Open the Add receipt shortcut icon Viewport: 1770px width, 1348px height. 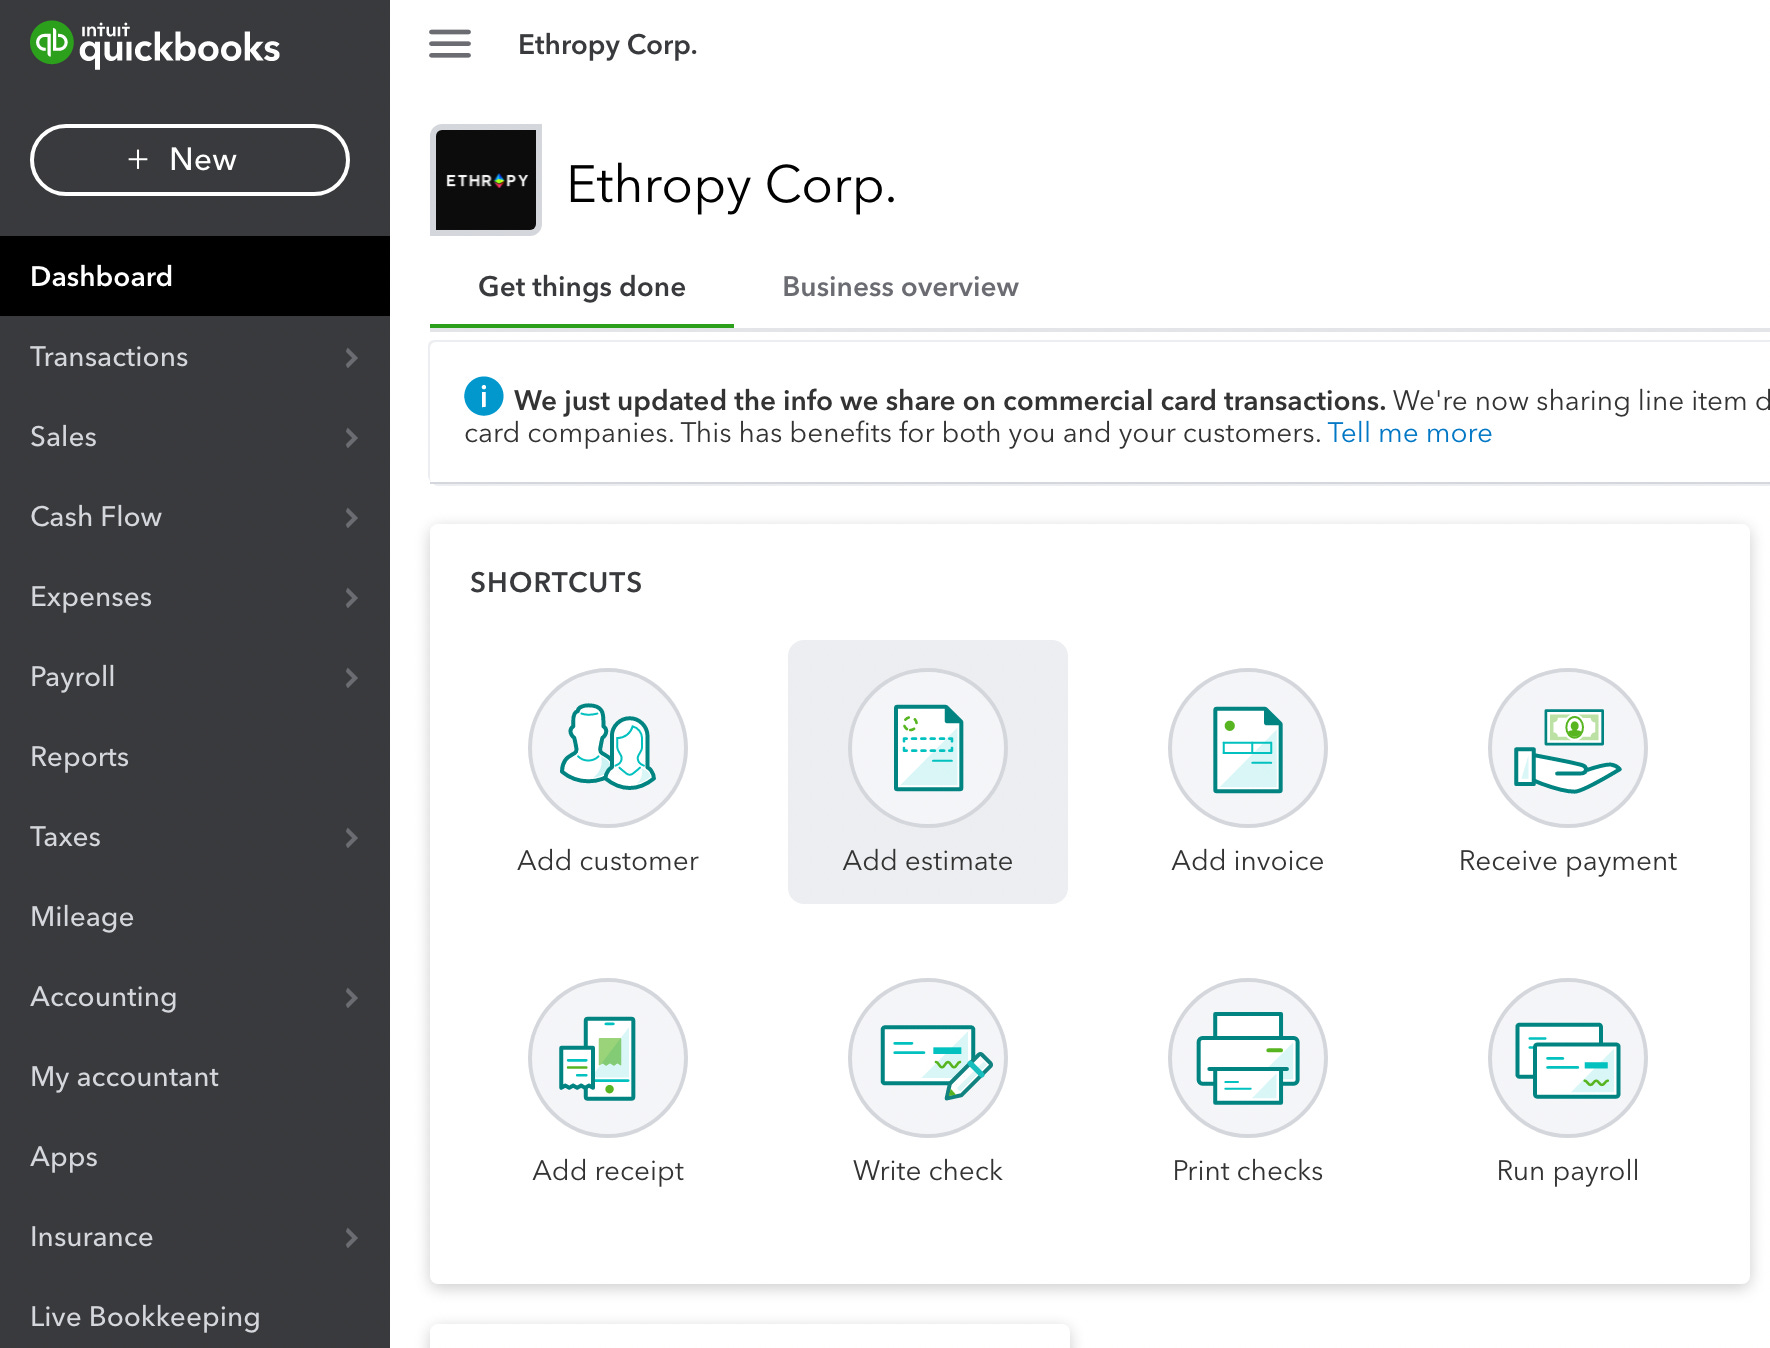[608, 1058]
